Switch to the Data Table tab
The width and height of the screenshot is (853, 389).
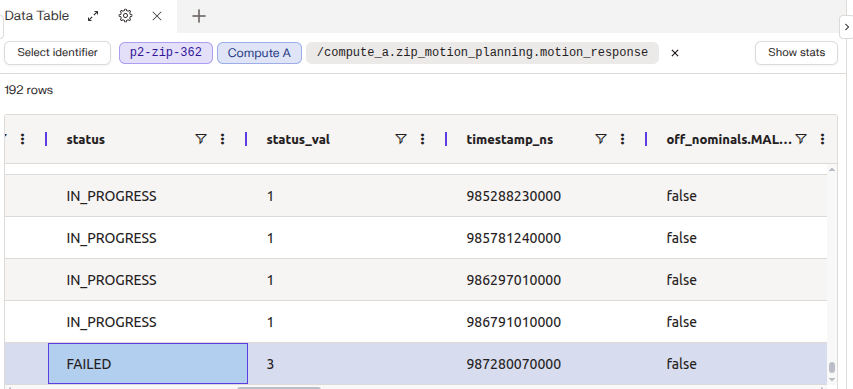[36, 16]
